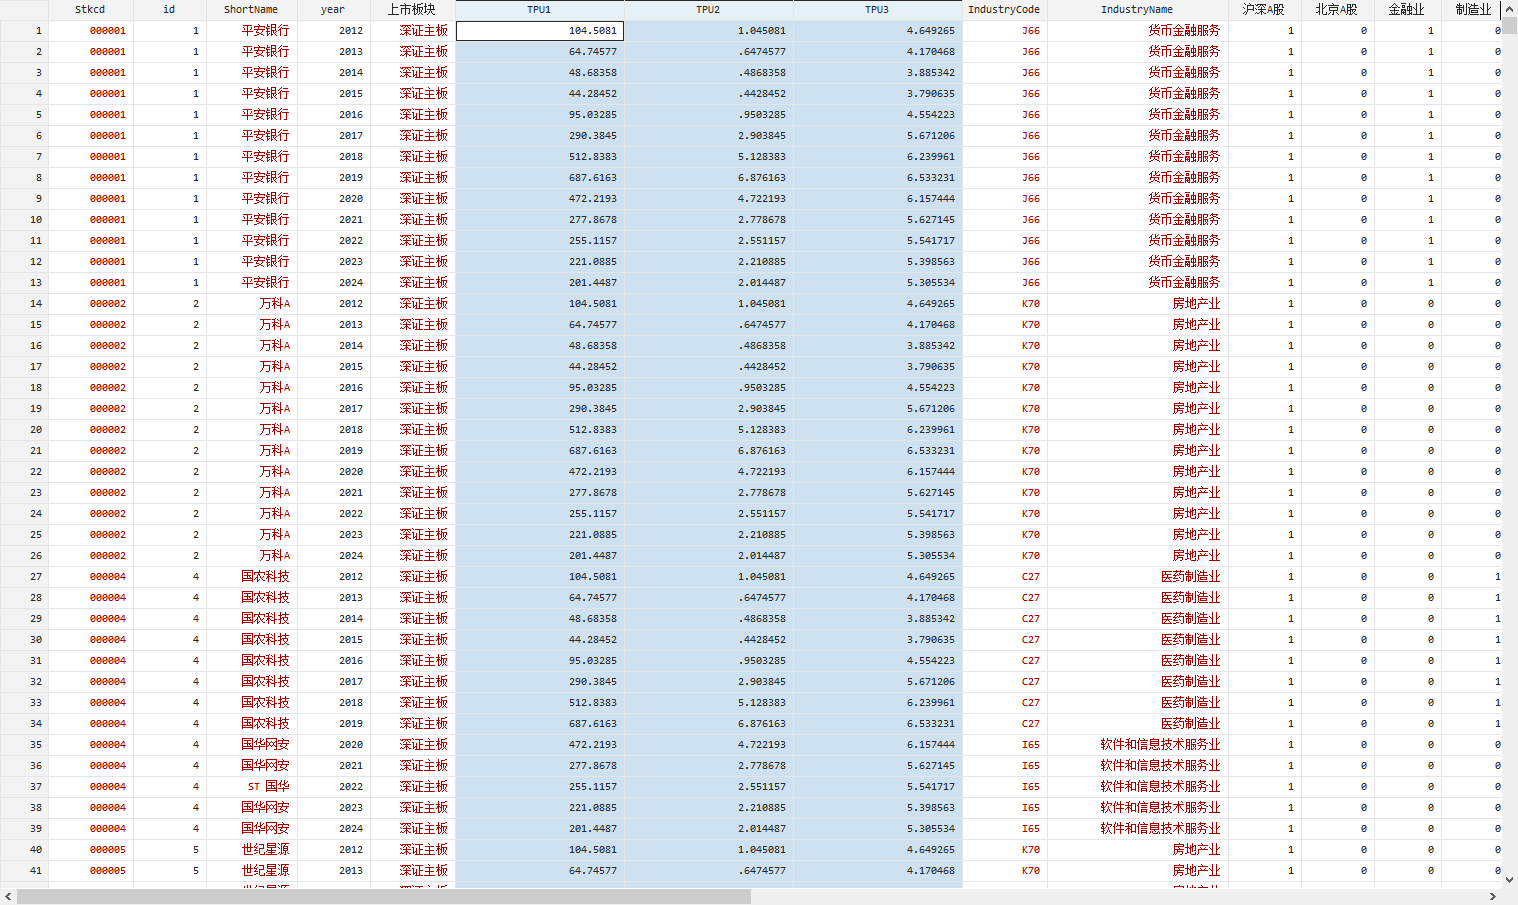Image resolution: width=1518 pixels, height=905 pixels.
Task: Select the Stkcd column header
Action: click(x=90, y=10)
